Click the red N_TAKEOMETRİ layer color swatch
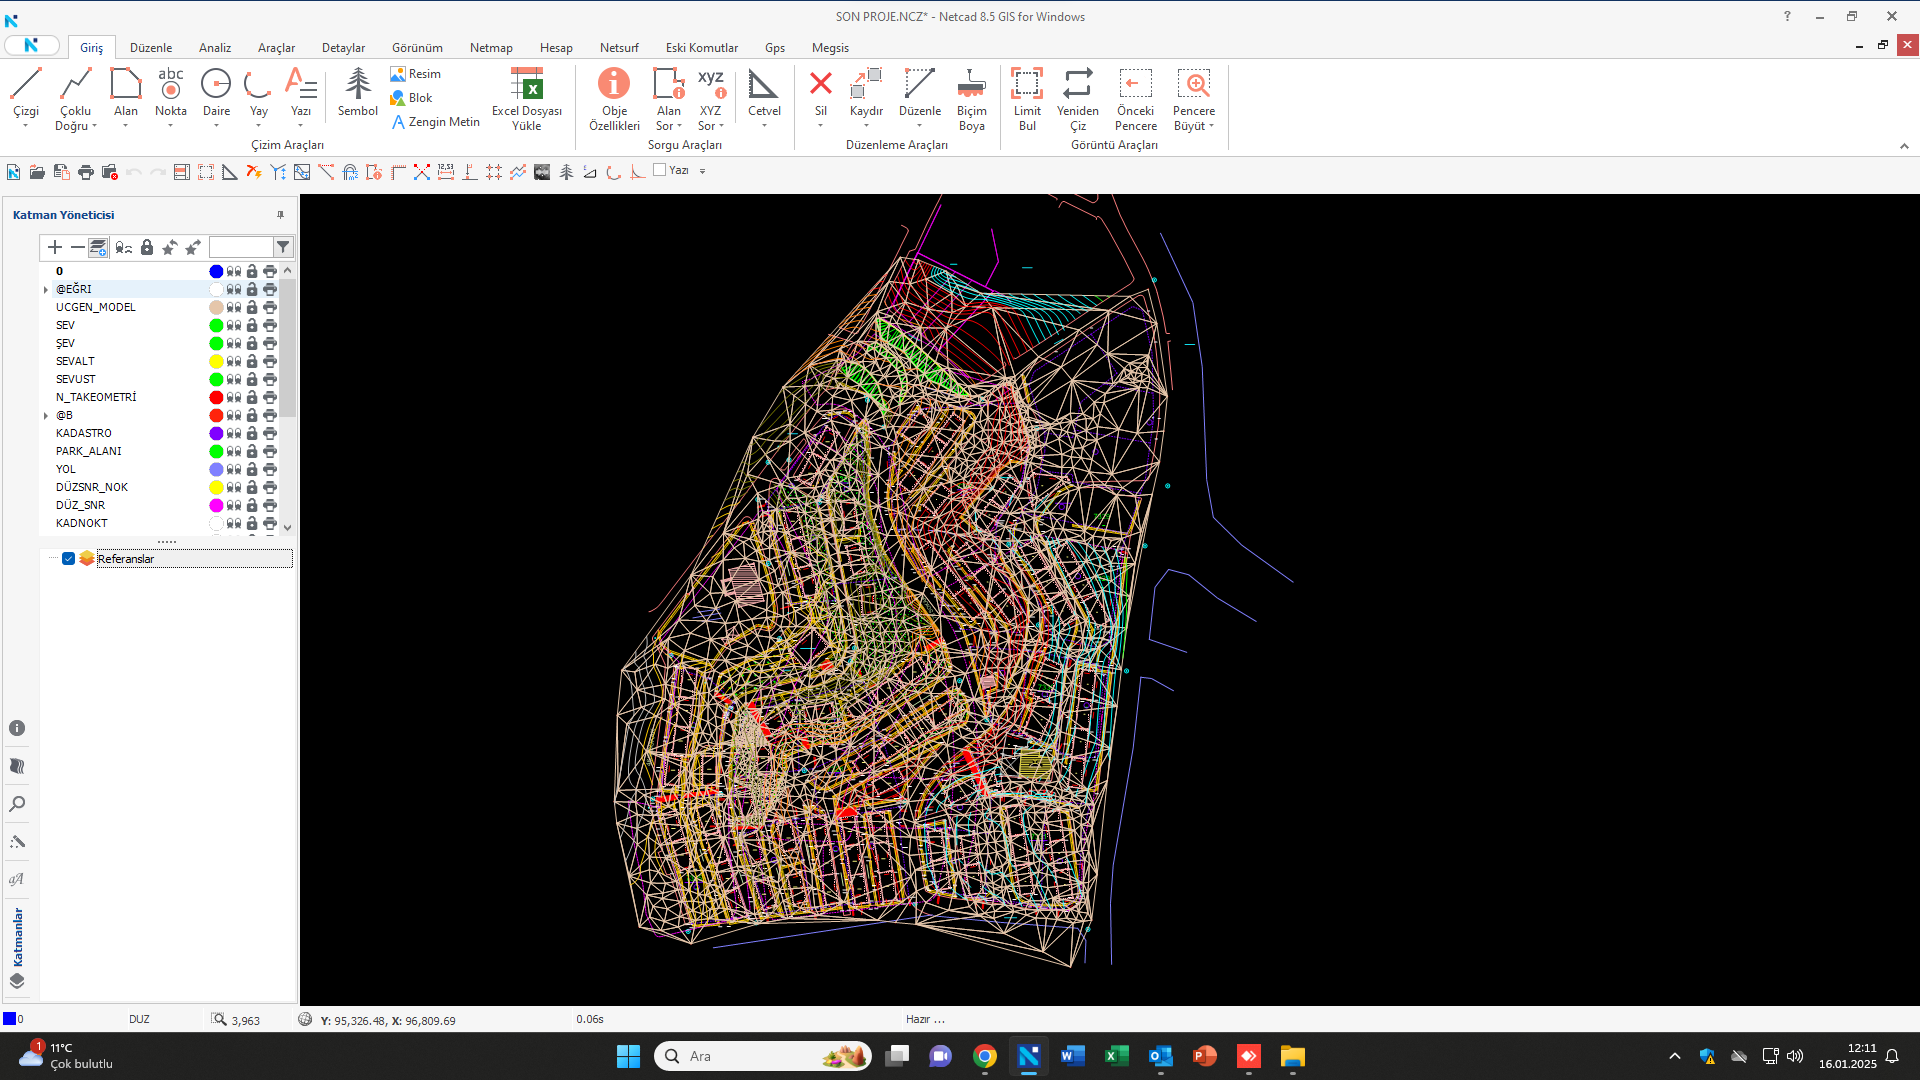The image size is (1920, 1080). point(216,397)
